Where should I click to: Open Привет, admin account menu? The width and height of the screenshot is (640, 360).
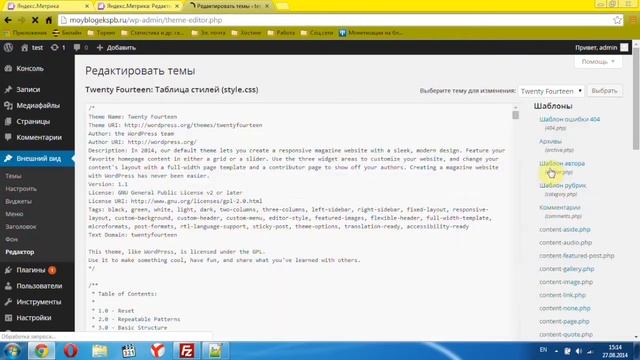602,48
